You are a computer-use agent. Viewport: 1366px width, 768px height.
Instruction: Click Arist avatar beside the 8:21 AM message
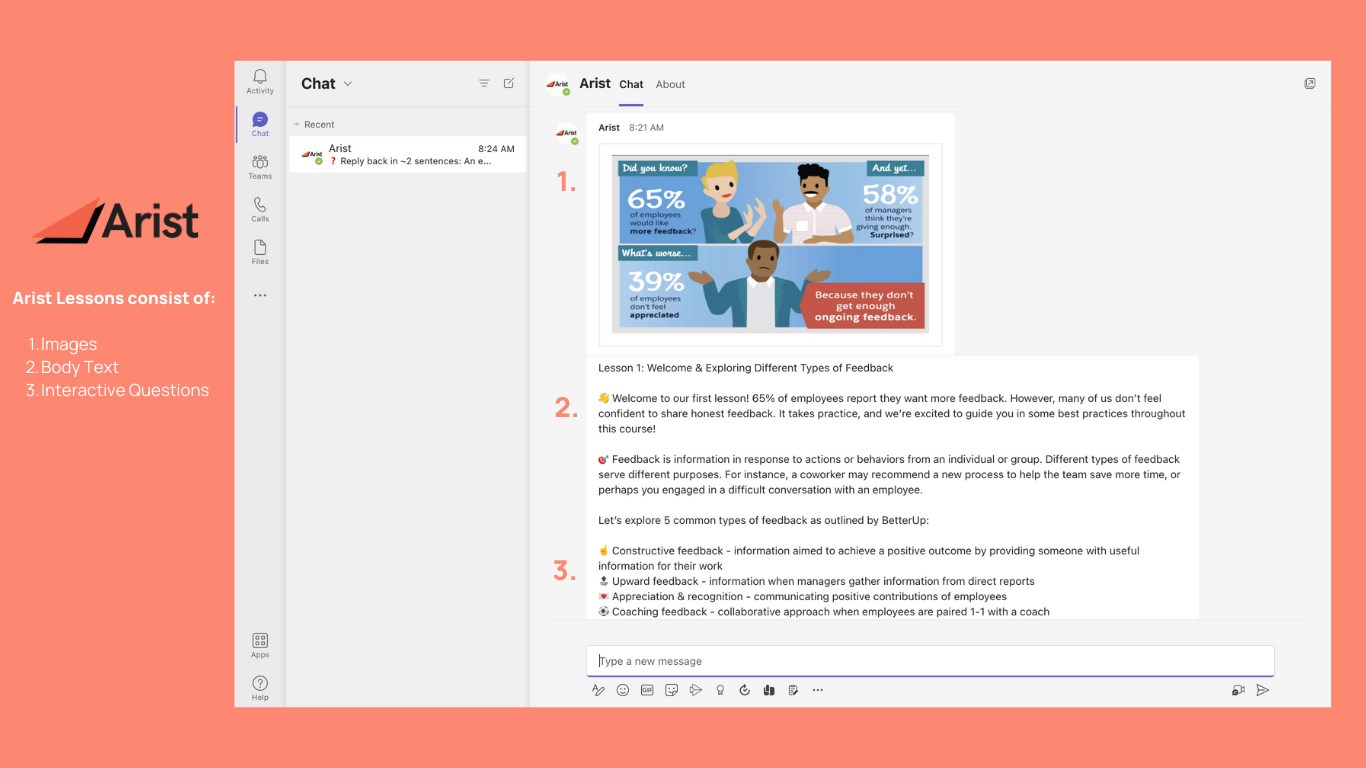[x=567, y=133]
